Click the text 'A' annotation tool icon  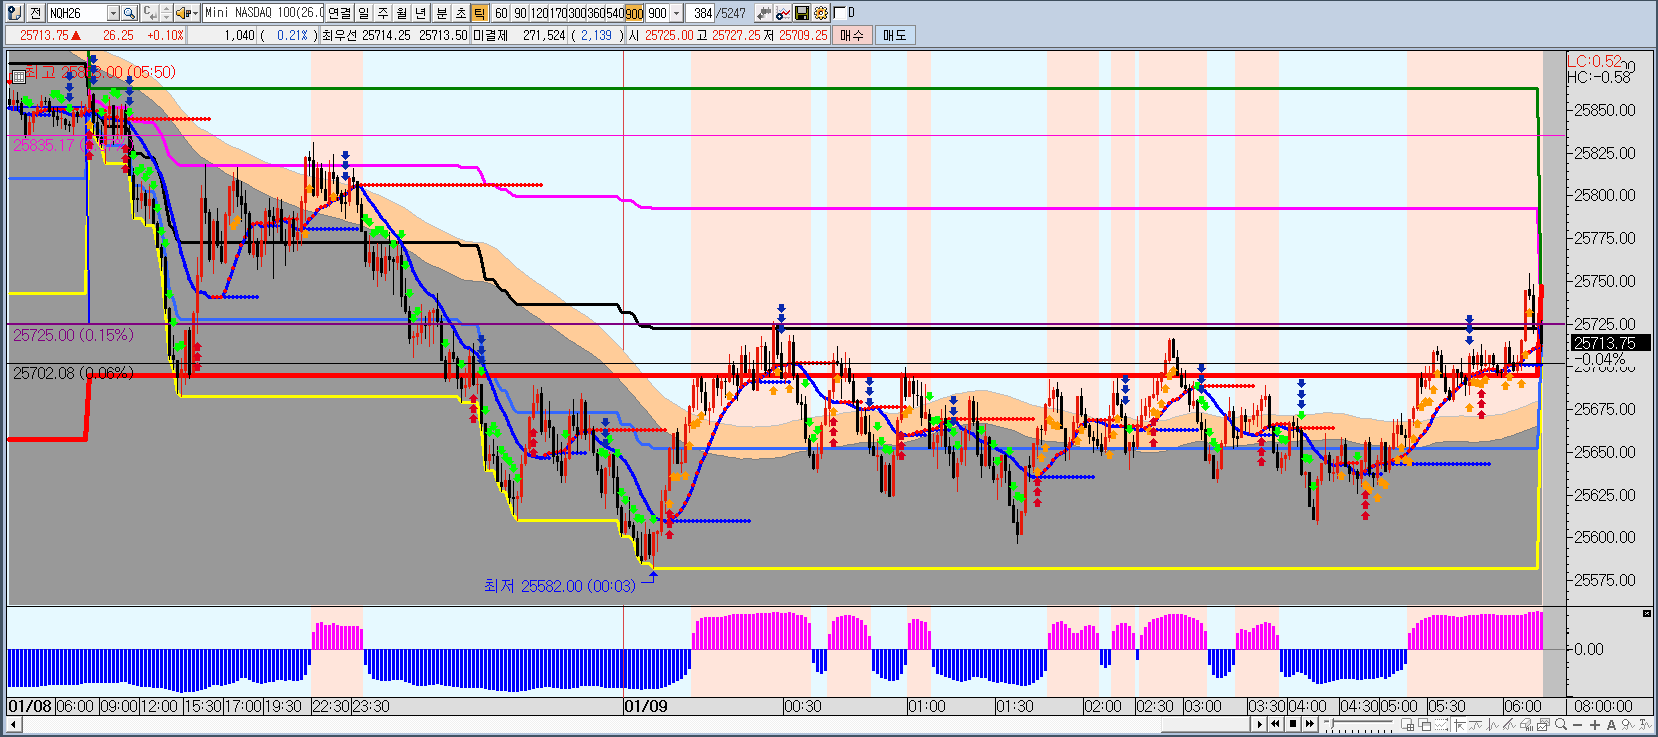(x=1611, y=725)
